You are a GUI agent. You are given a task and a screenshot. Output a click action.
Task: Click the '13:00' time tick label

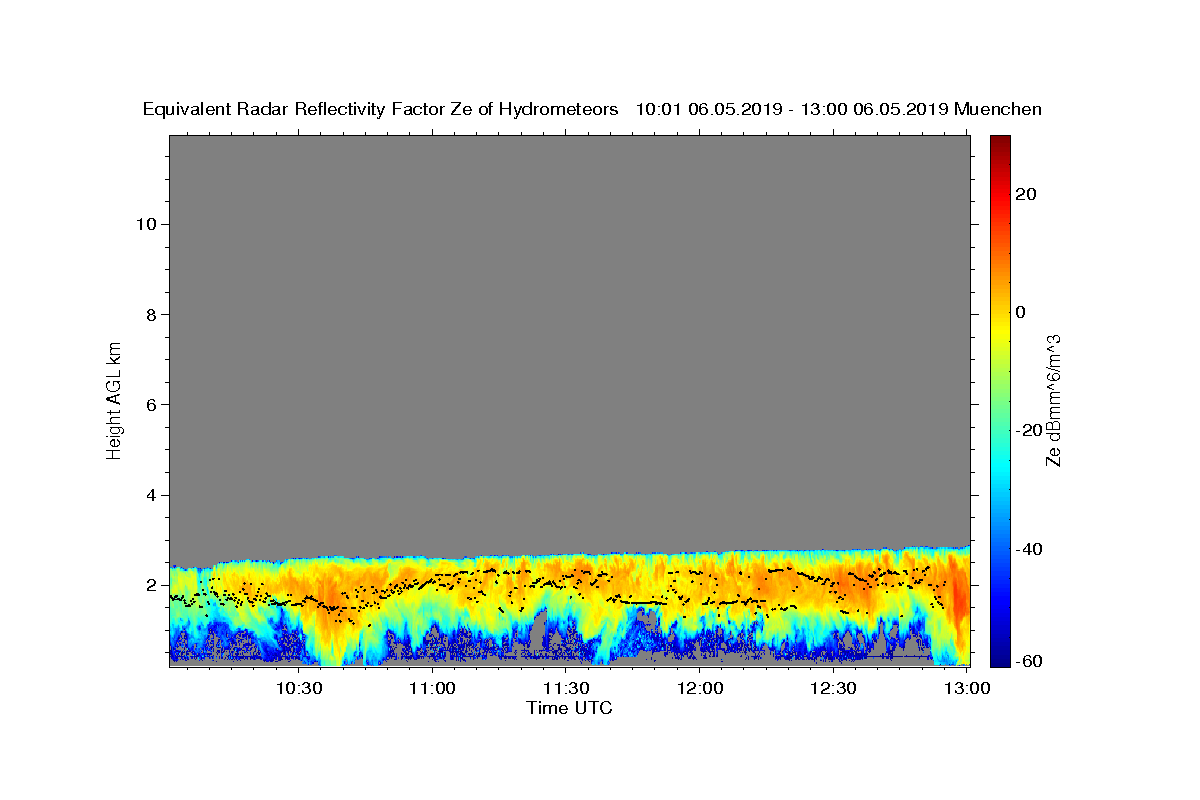tap(968, 688)
